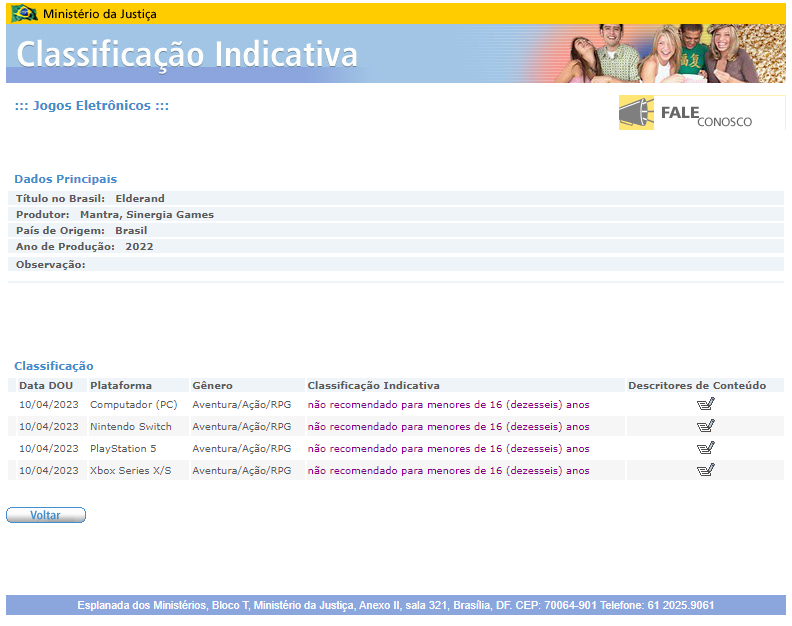Click the Jogos Eletrônicos section heading

click(x=91, y=105)
